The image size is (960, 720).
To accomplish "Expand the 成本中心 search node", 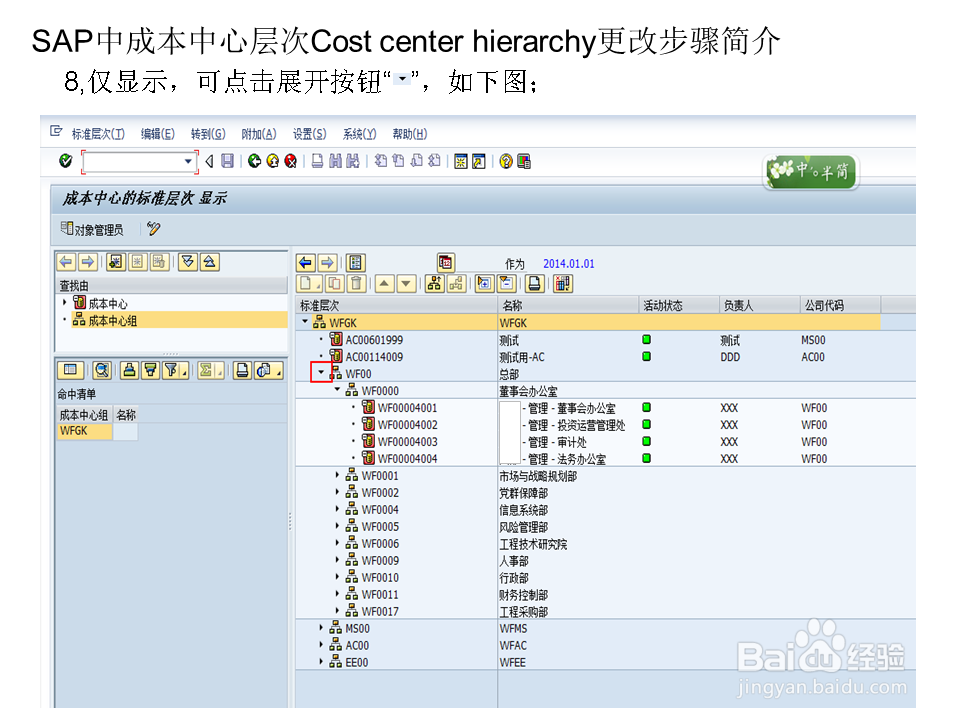I will tap(64, 302).
